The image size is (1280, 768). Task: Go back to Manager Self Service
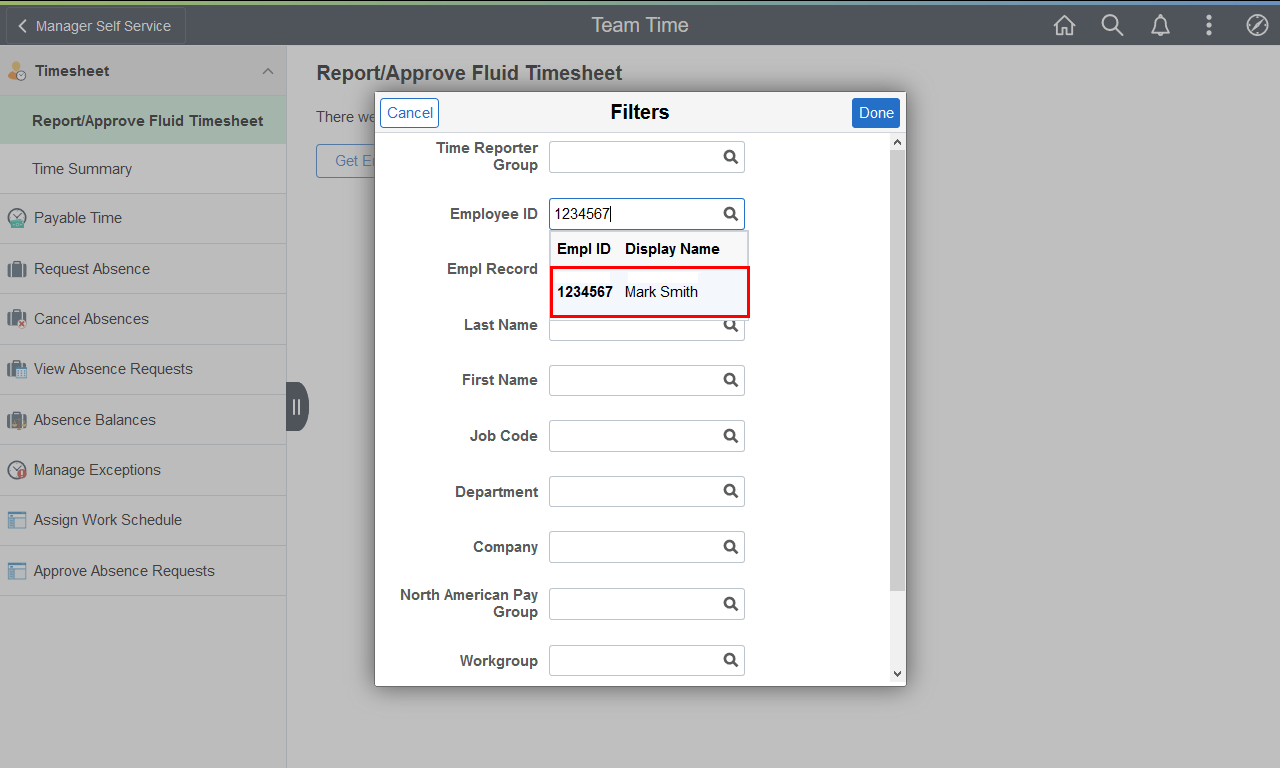pos(95,26)
